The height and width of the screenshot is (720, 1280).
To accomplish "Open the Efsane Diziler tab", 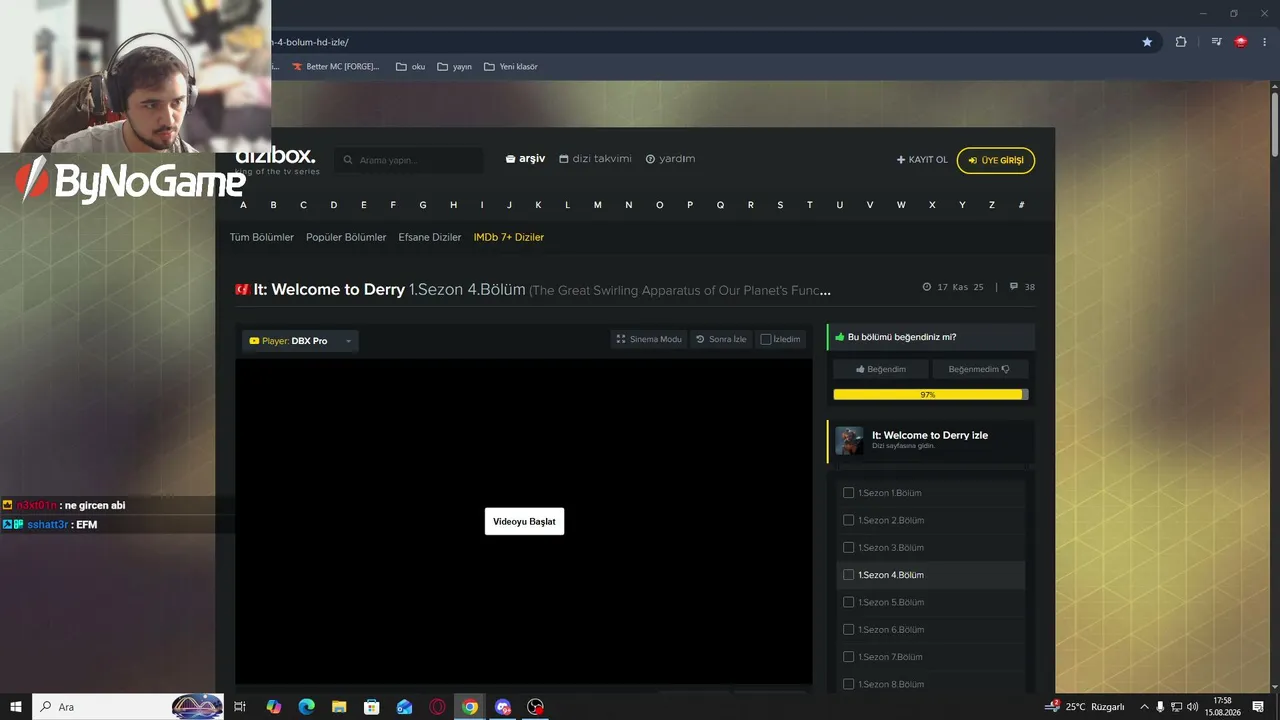I will pos(430,237).
